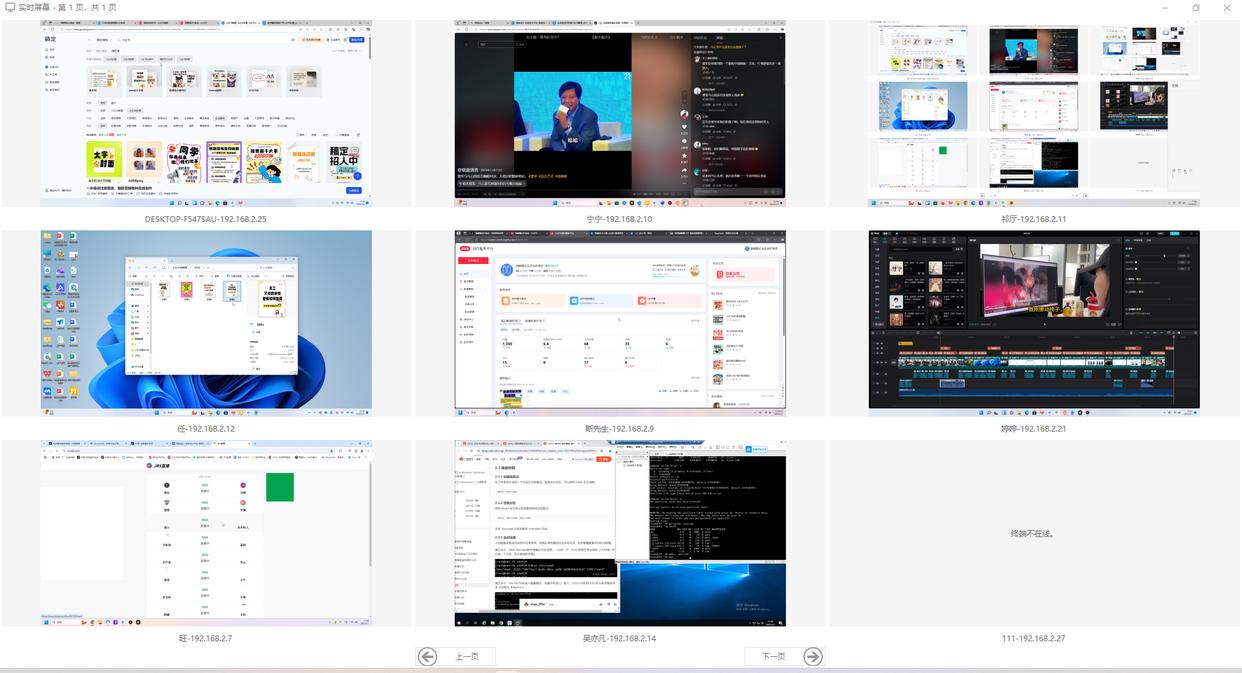The image size is (1242, 673).
Task: Select the offline terminal 111 tile
Action: coord(1033,532)
